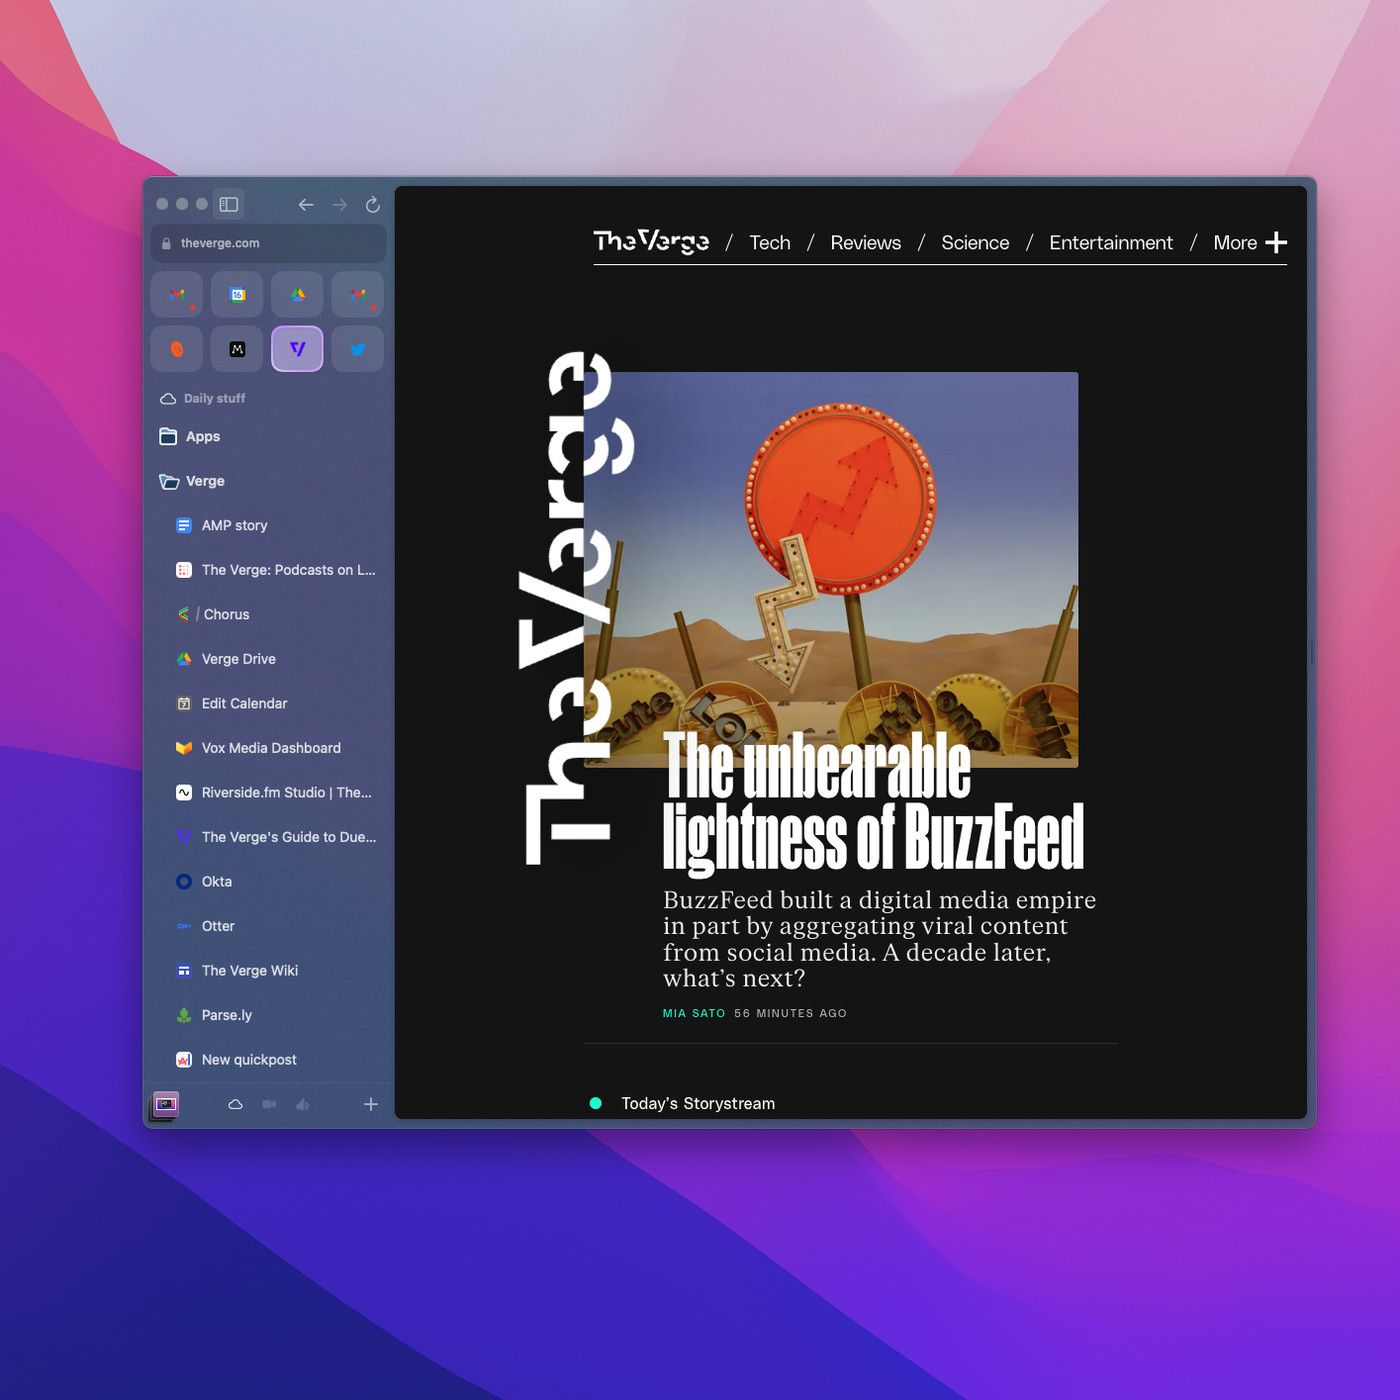
Task: Click the plus button in sidebar footer
Action: click(371, 1104)
